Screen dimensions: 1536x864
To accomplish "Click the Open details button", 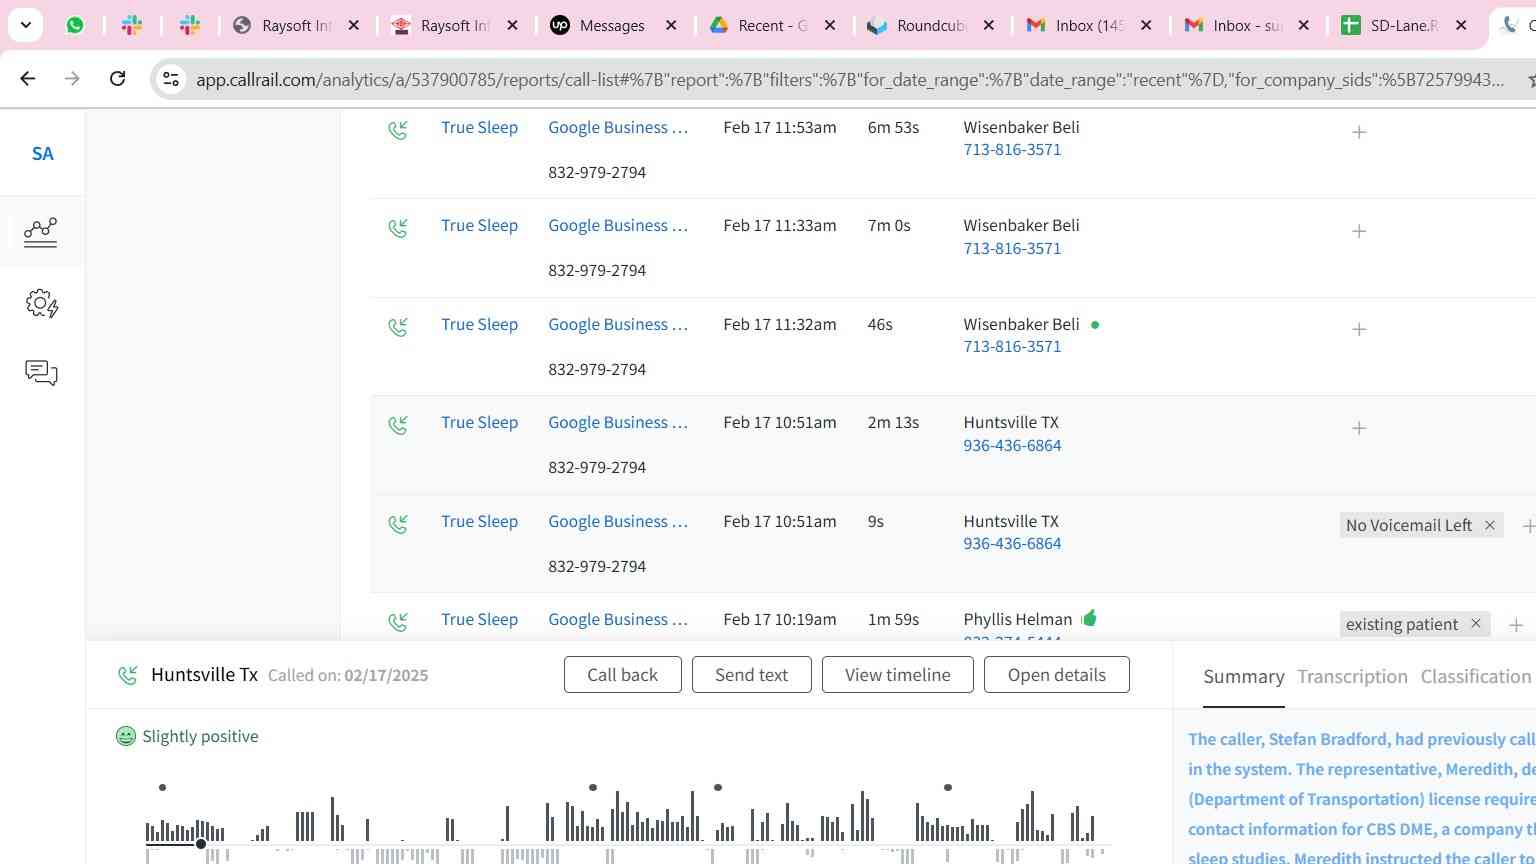I will 1056,675.
